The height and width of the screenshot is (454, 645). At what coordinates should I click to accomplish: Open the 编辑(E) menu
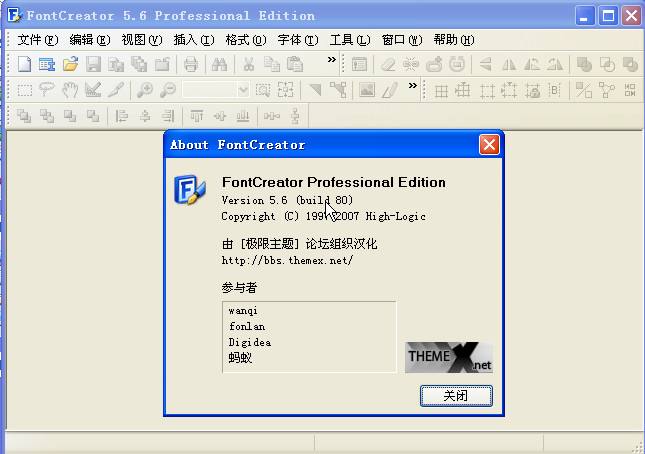[90, 40]
